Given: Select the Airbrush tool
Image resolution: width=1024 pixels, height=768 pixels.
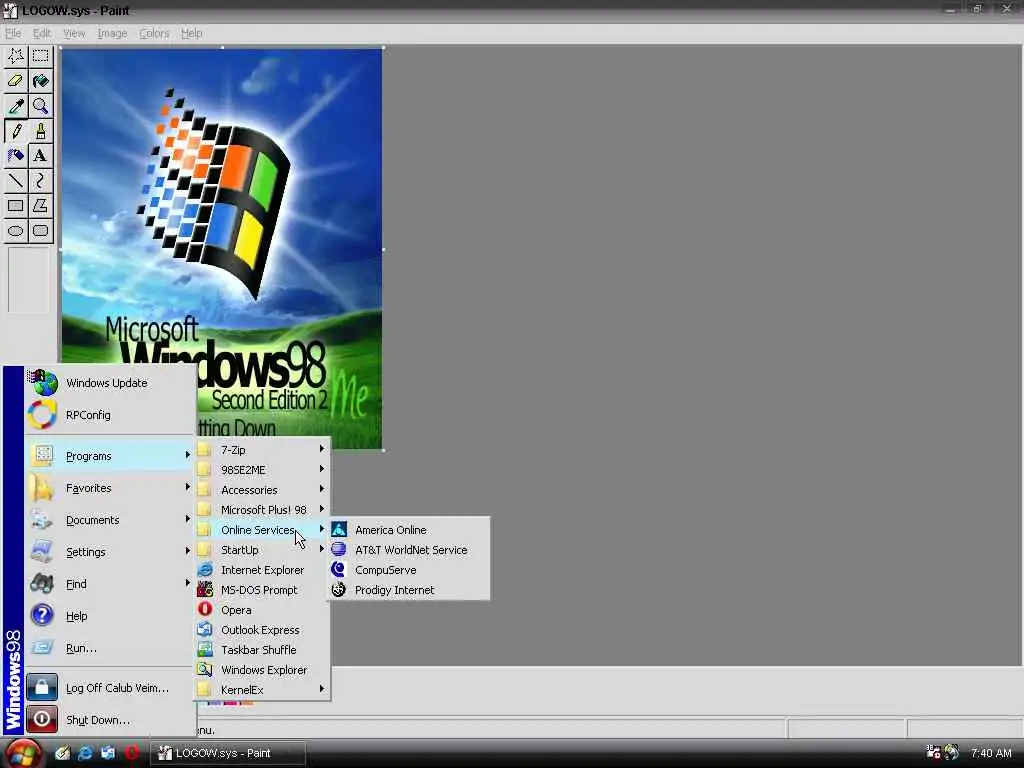Looking at the screenshot, I should pos(16,155).
